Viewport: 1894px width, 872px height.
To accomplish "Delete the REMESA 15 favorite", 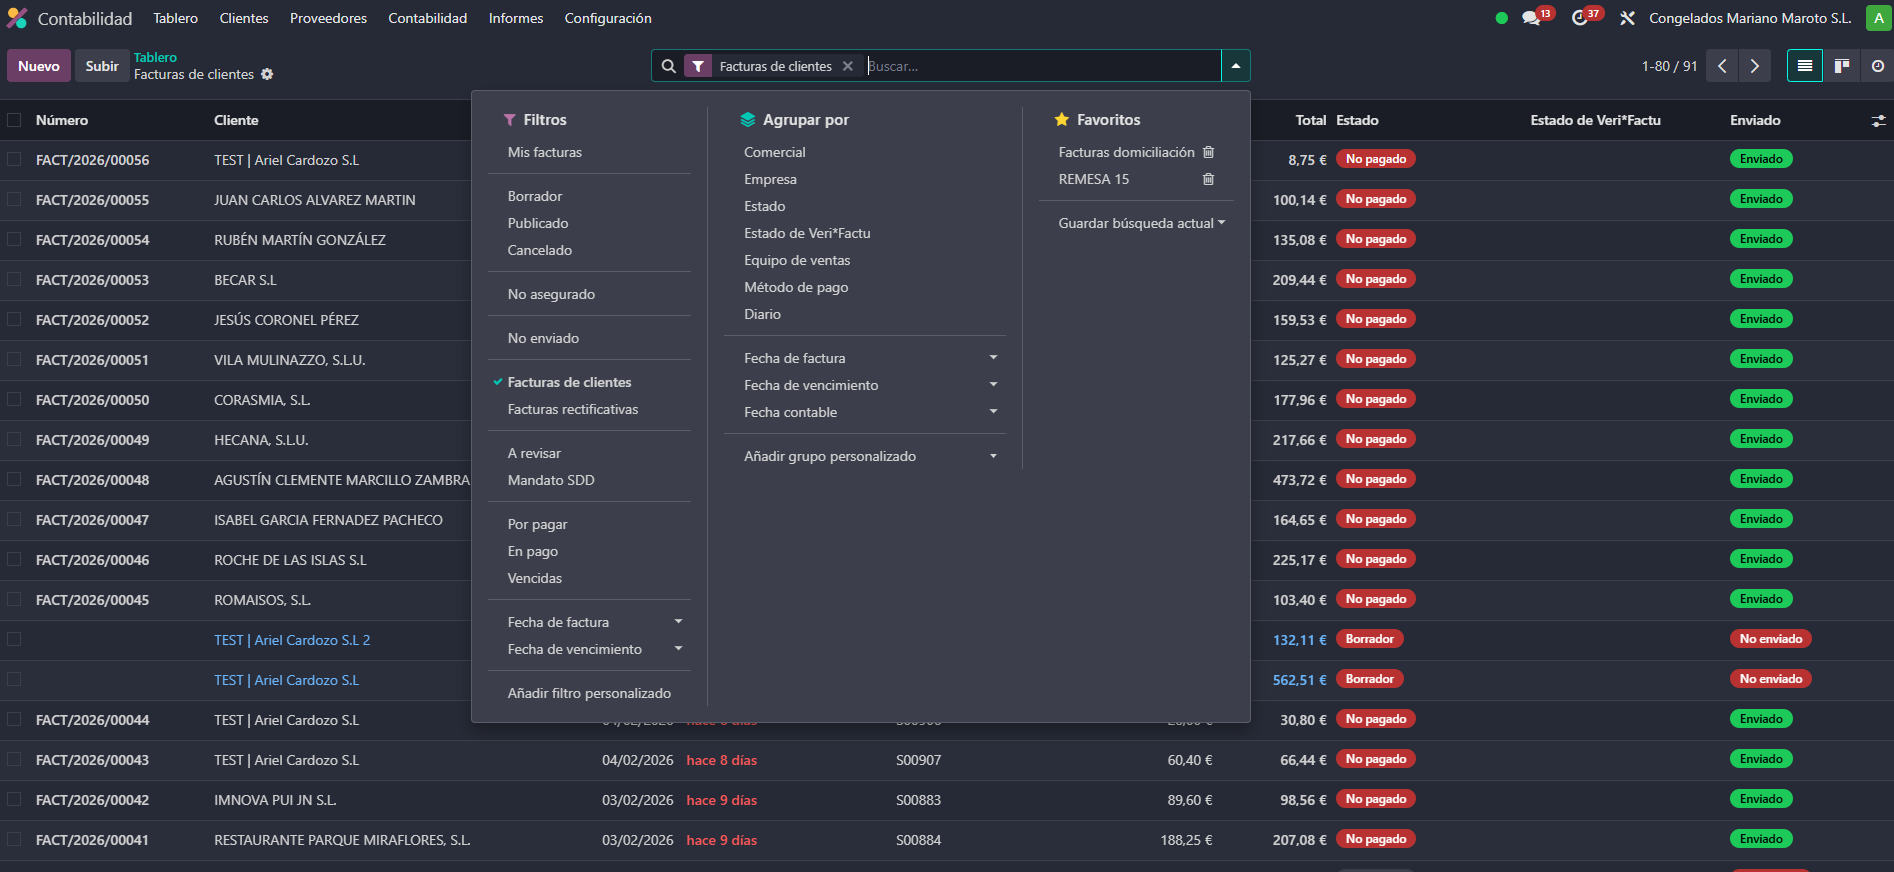I will coord(1208,179).
